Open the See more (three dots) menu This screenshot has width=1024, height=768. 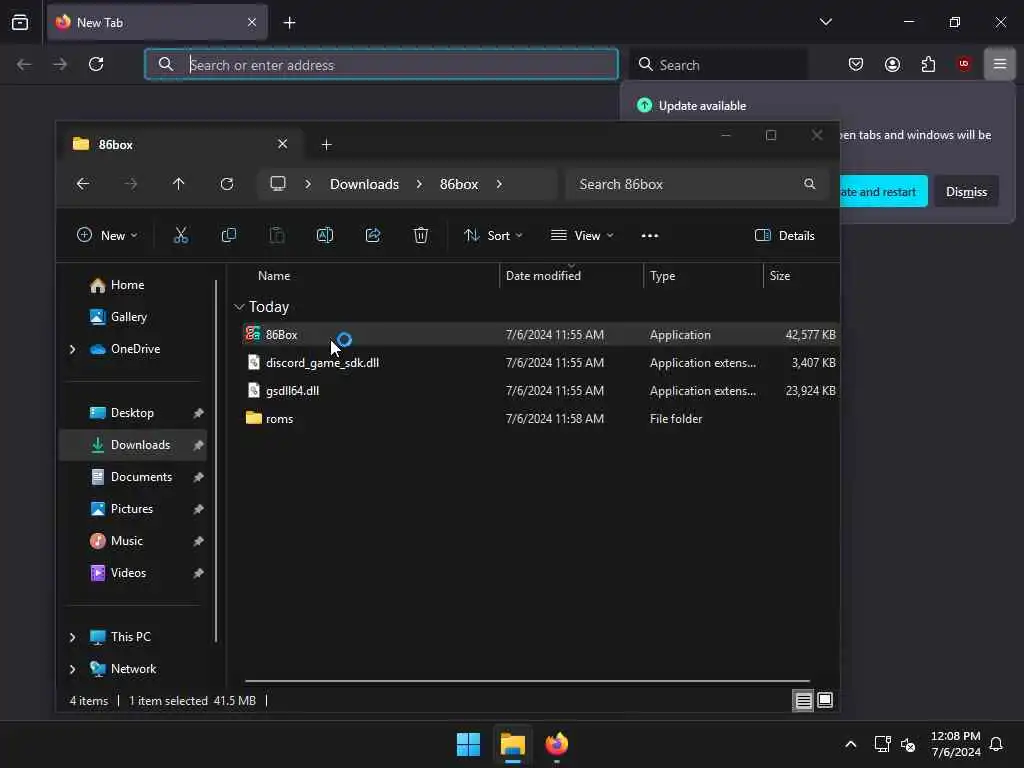tap(650, 236)
